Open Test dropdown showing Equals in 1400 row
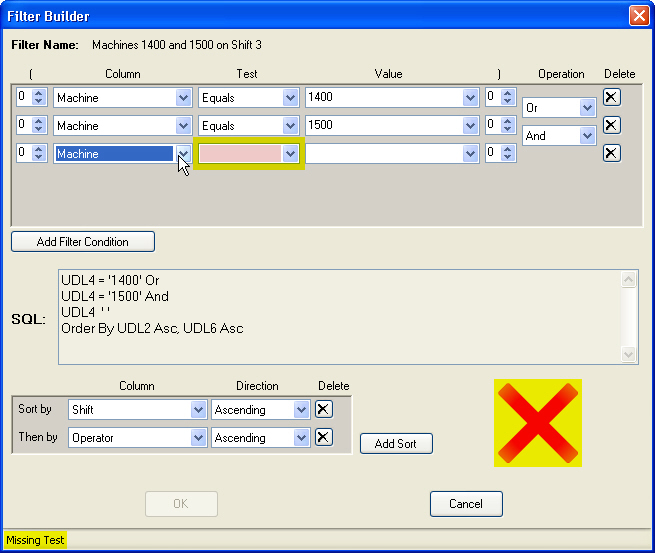 pyautogui.click(x=290, y=98)
